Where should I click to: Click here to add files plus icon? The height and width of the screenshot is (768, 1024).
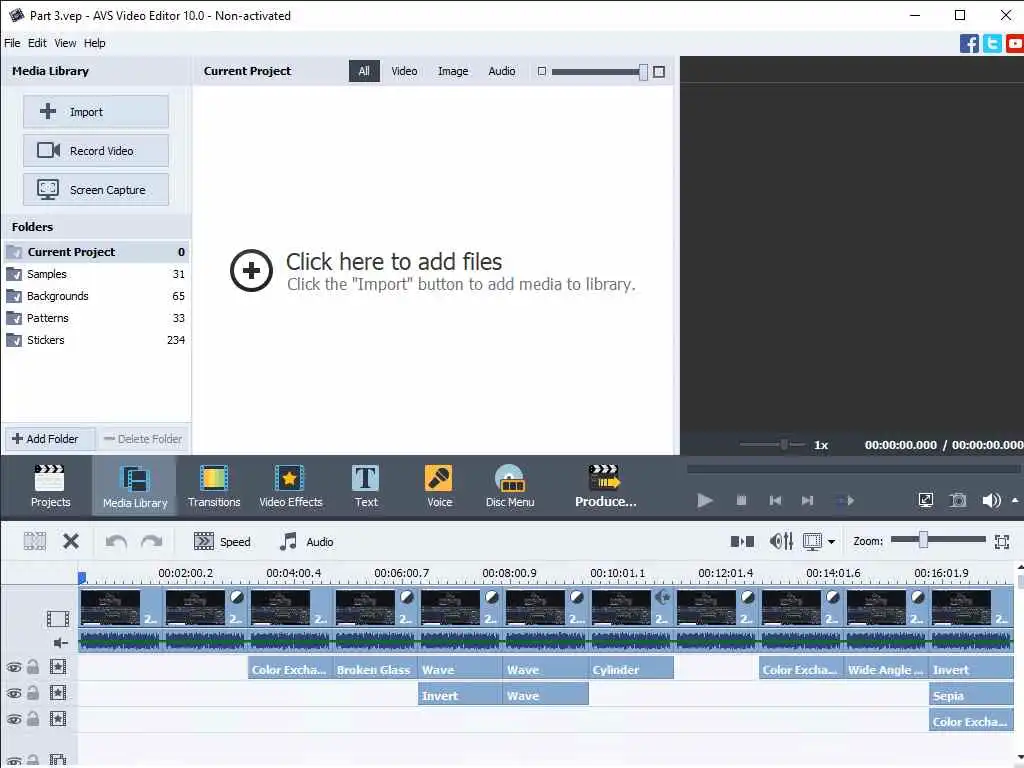pos(251,270)
